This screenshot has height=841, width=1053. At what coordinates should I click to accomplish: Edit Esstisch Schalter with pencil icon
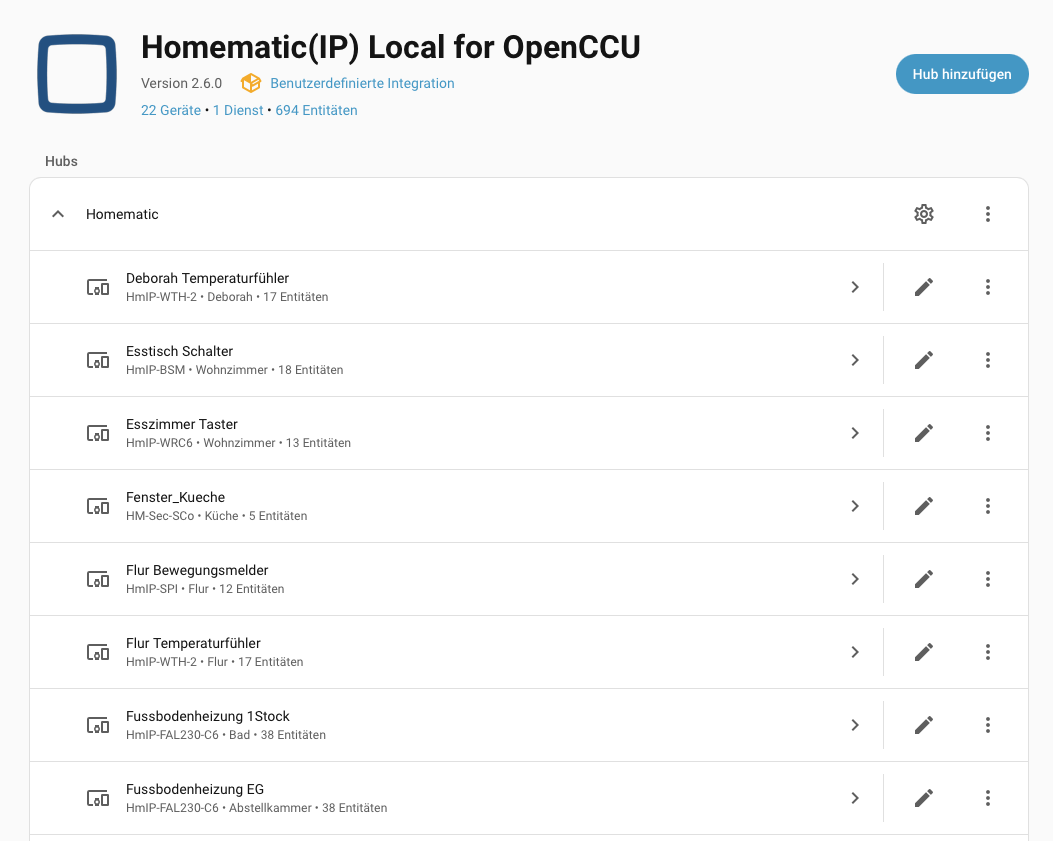pos(924,360)
